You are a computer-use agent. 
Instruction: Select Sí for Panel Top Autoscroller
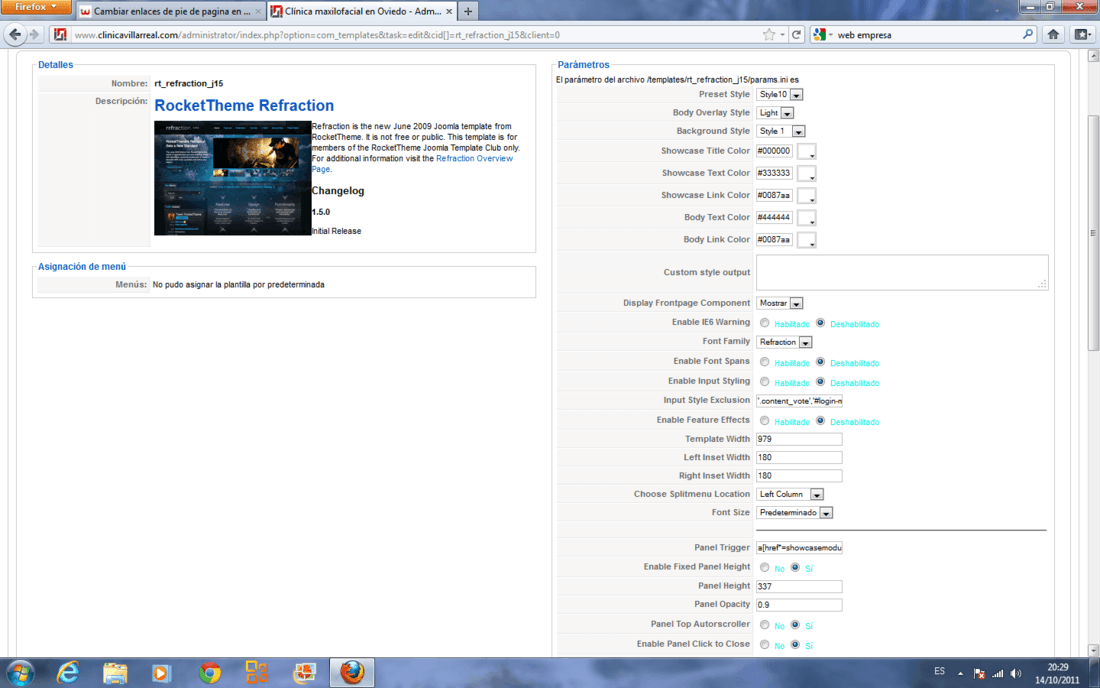795,625
